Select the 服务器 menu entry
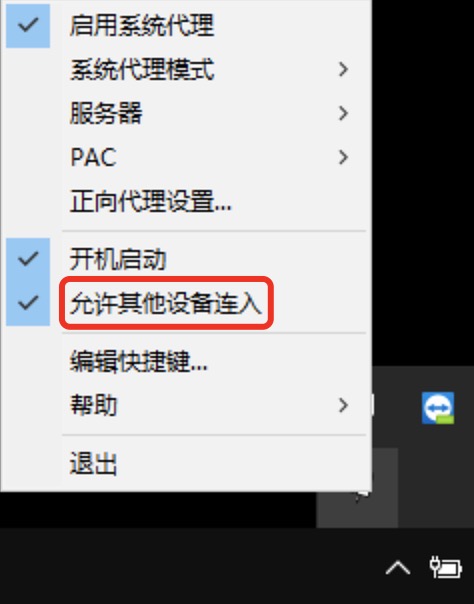474x604 pixels. (214, 113)
